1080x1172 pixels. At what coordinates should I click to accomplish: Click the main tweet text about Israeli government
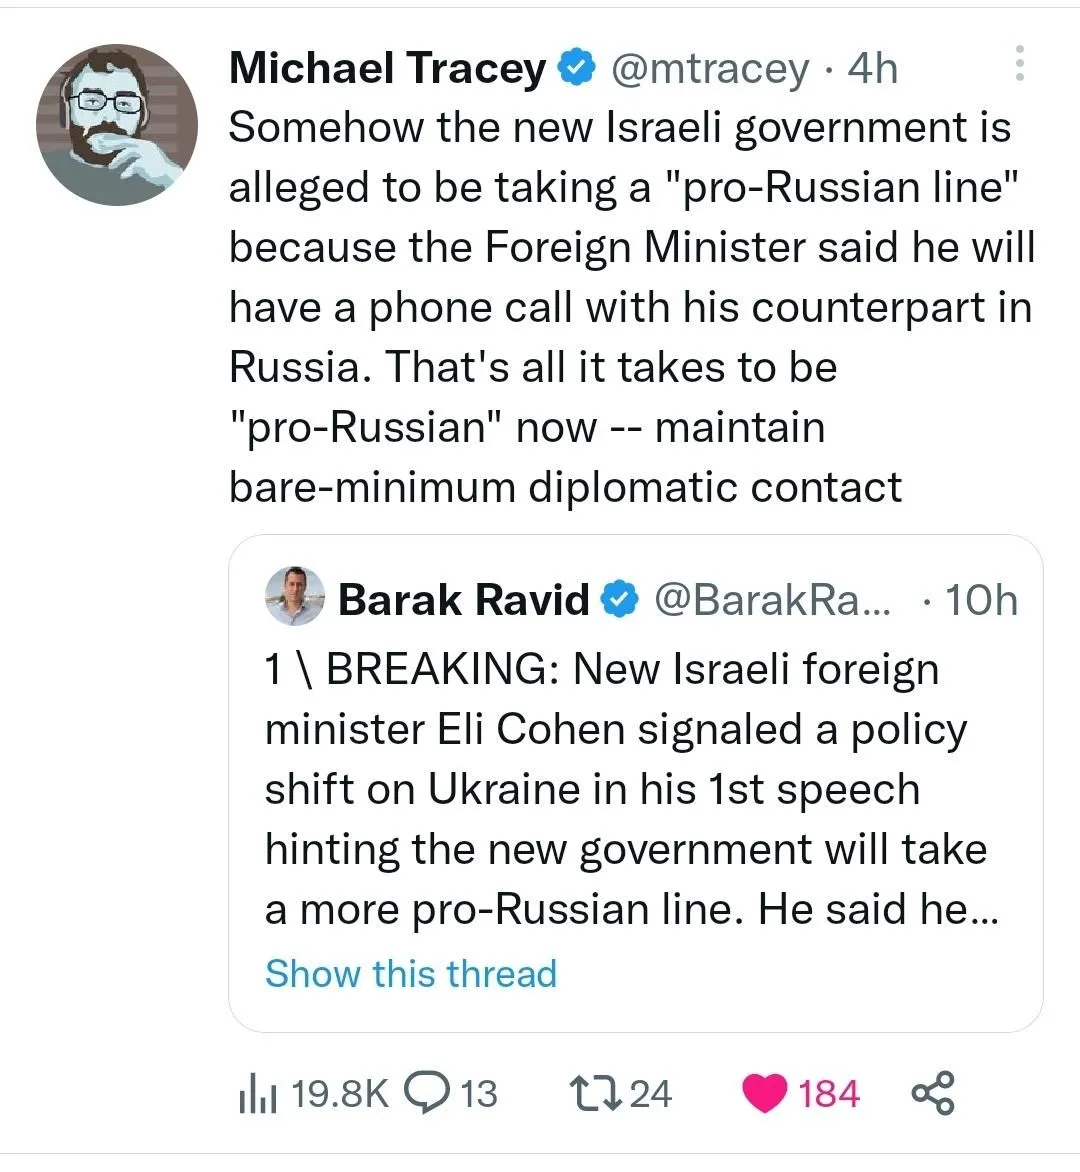coord(630,306)
